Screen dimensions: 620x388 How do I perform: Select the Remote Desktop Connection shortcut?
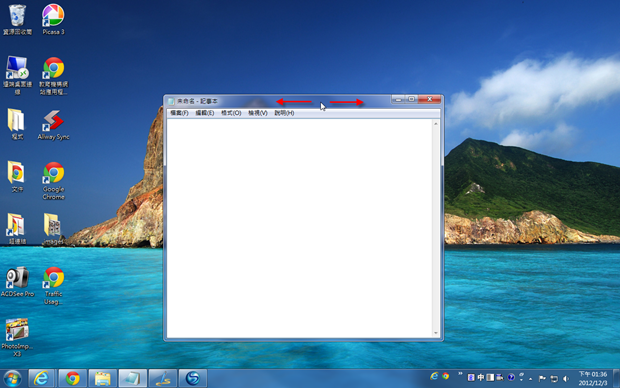click(x=17, y=75)
